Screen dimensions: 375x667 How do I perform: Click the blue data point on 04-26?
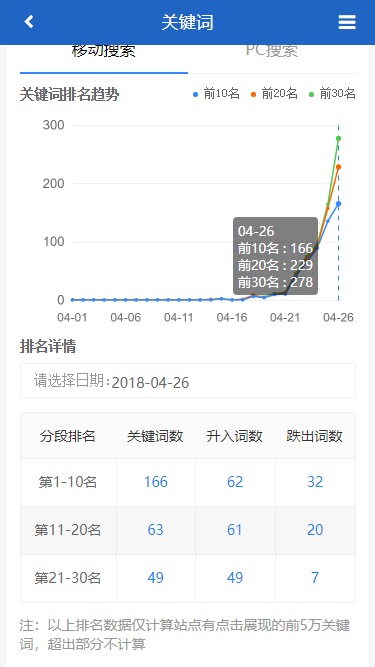coord(338,204)
